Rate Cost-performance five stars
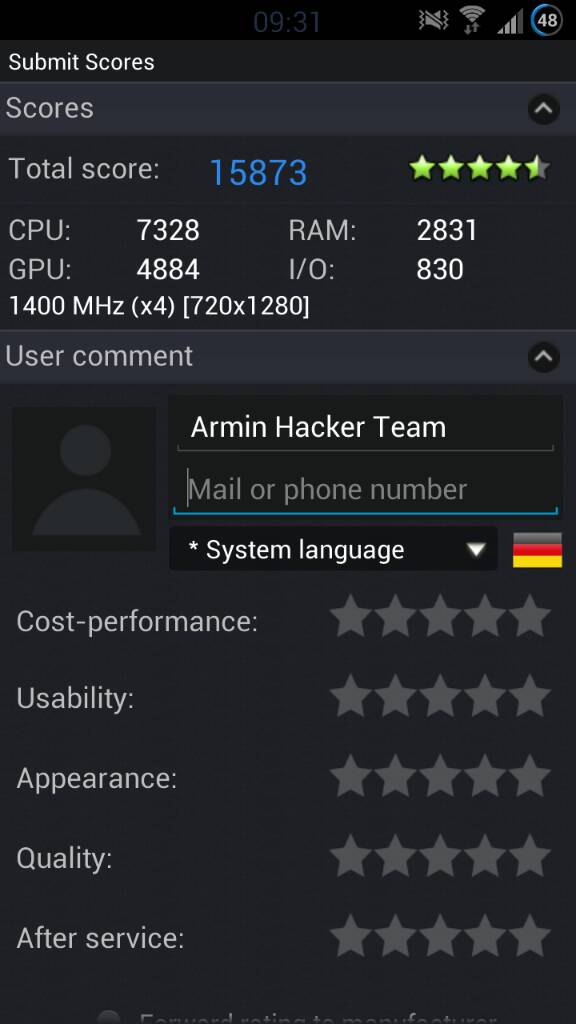Viewport: 576px width, 1024px height. coord(530,615)
